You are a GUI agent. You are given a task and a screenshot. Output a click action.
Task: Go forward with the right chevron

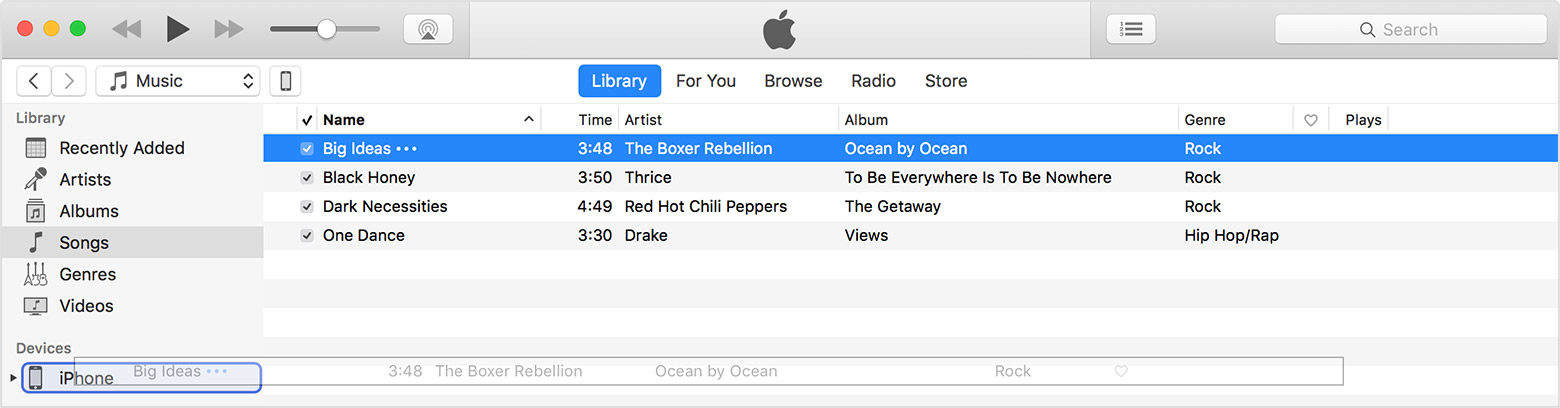click(68, 81)
